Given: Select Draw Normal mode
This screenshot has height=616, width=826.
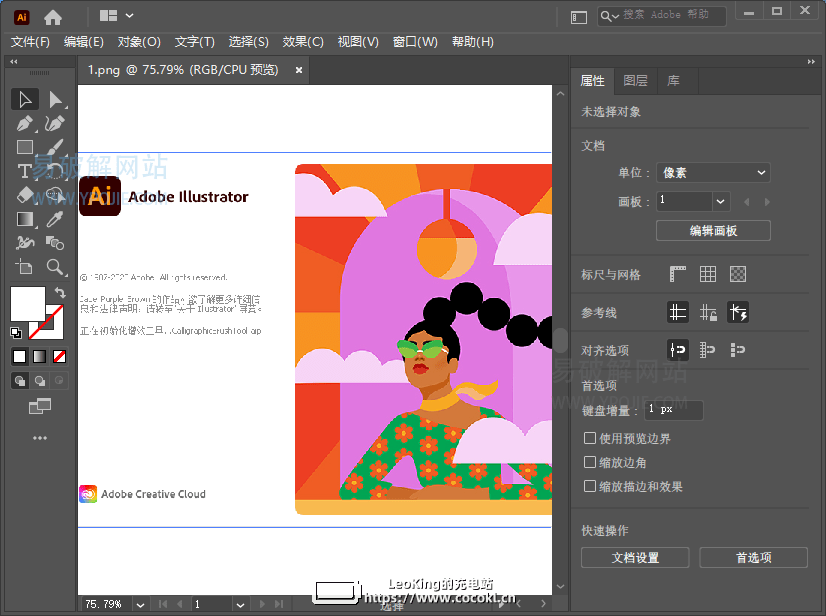Looking at the screenshot, I should (x=19, y=380).
